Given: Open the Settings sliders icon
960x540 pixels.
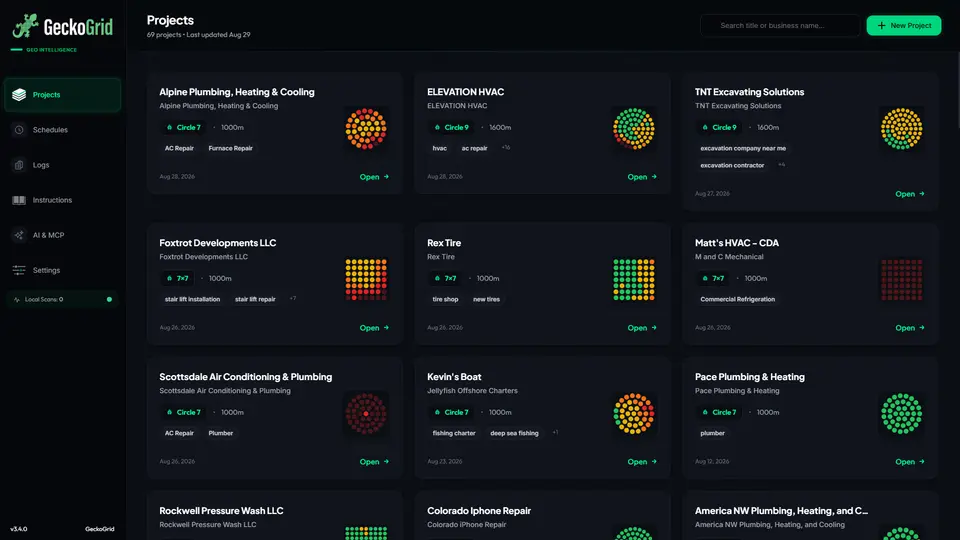Looking at the screenshot, I should click(19, 270).
